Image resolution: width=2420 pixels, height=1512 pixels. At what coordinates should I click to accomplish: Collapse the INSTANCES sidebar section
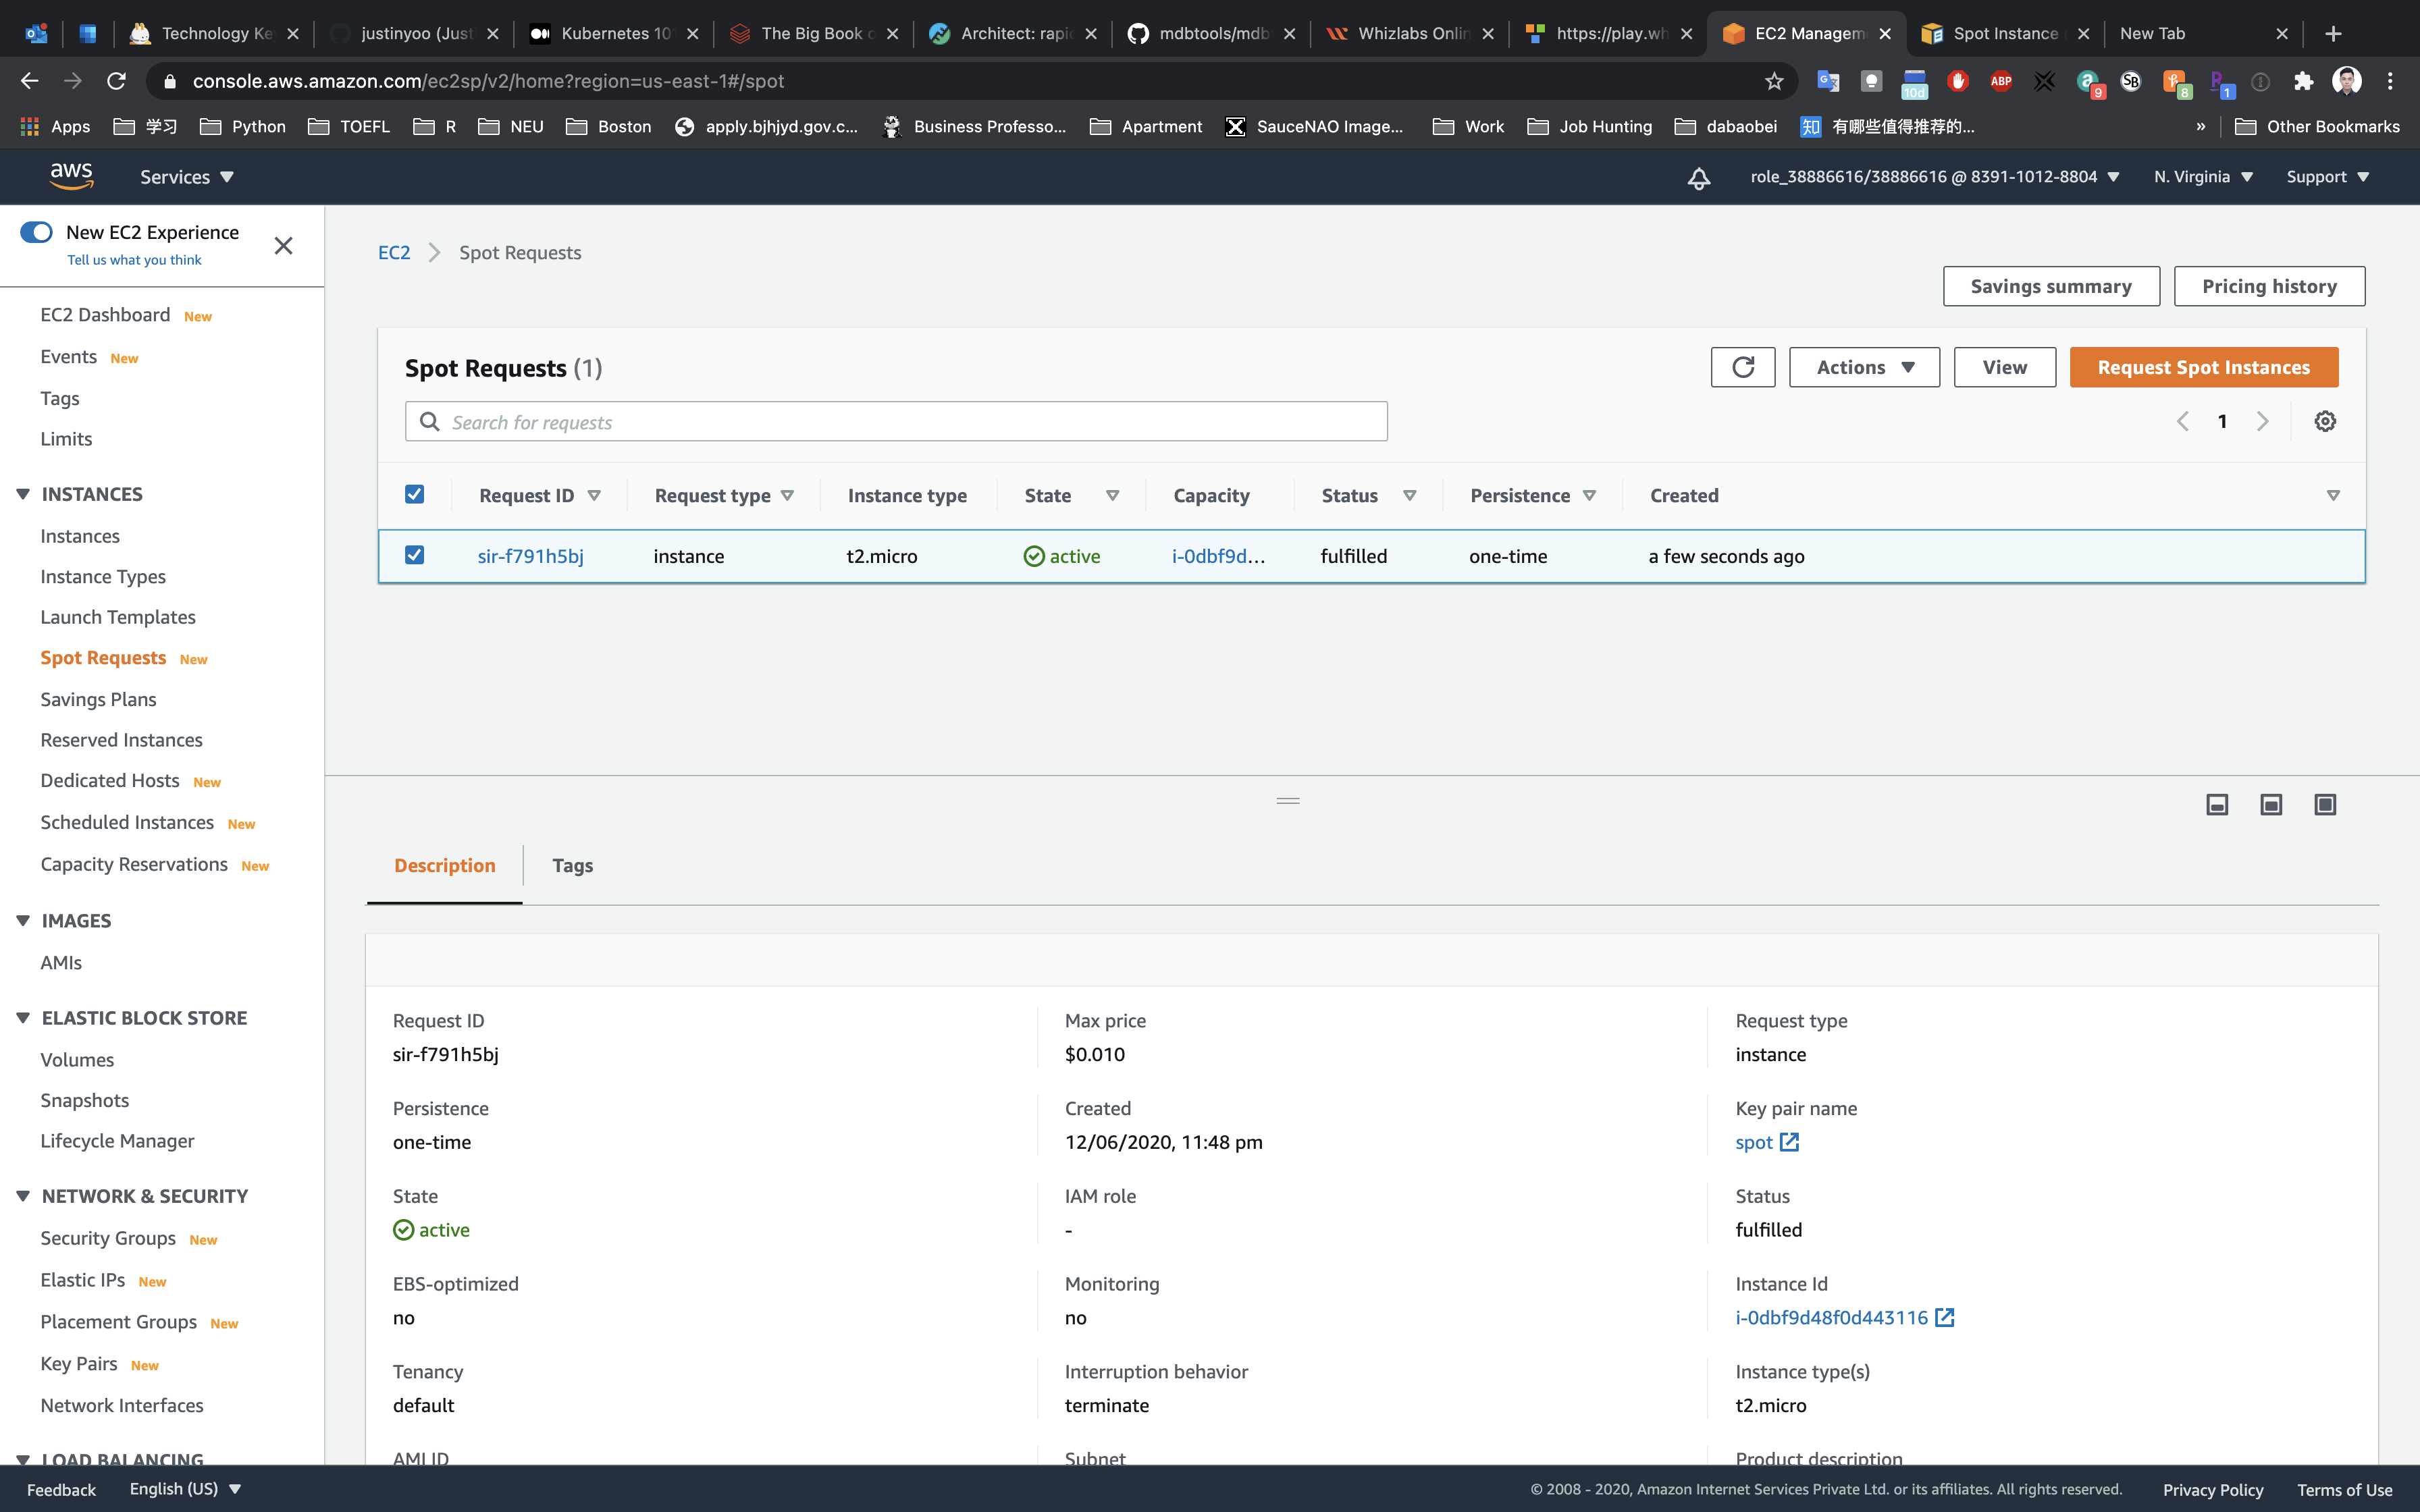[x=23, y=494]
